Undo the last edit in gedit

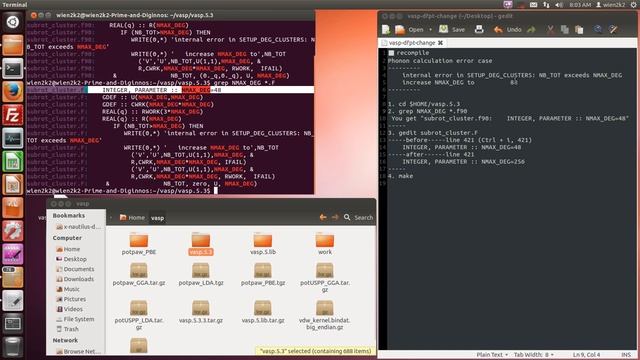[508, 30]
